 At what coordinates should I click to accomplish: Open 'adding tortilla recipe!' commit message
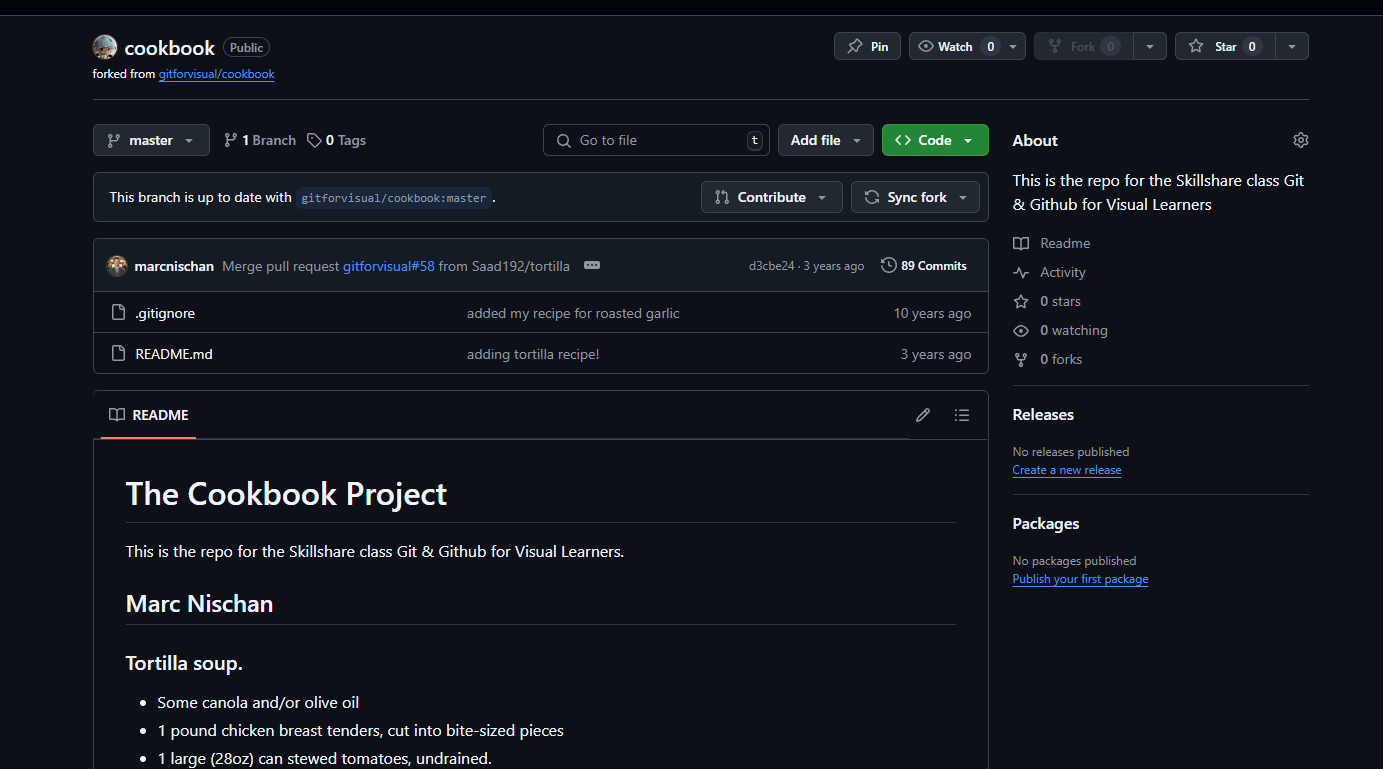pos(533,354)
